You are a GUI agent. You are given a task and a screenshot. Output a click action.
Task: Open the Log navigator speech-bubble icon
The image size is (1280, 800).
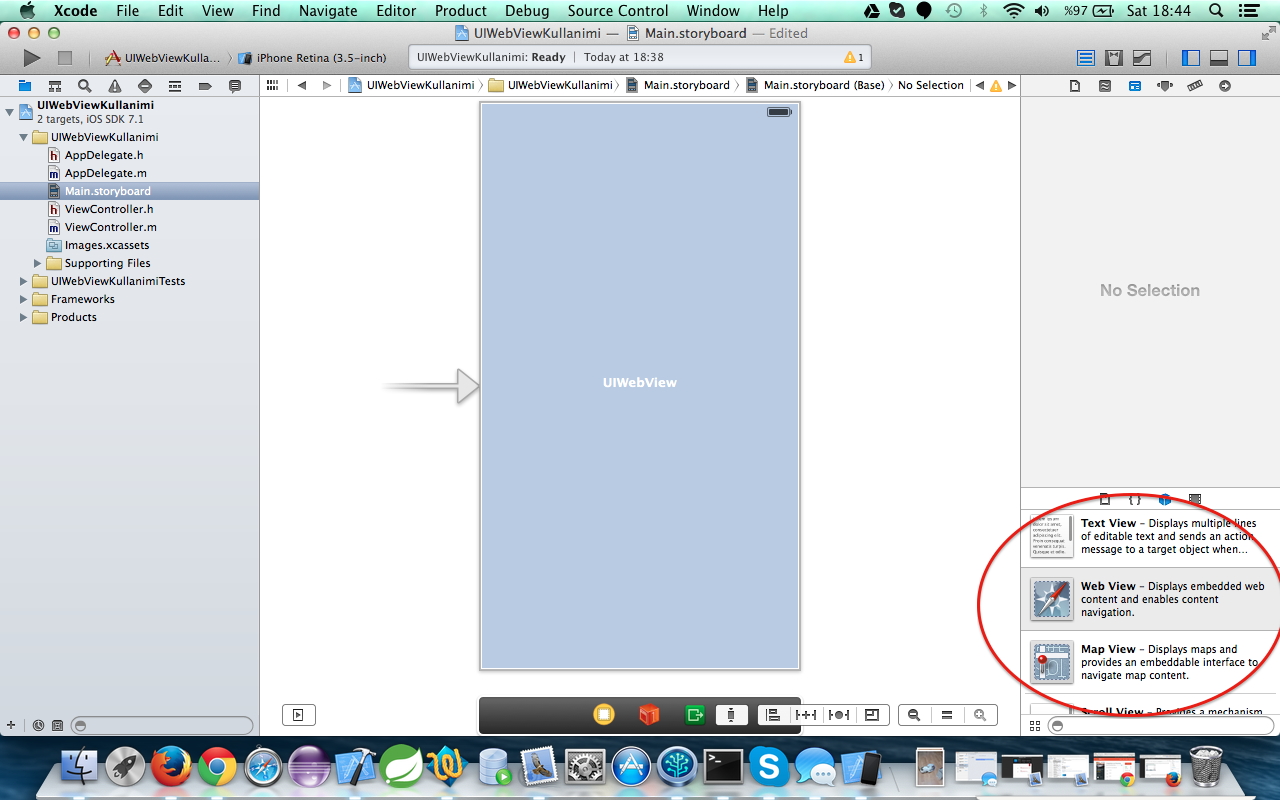235,86
